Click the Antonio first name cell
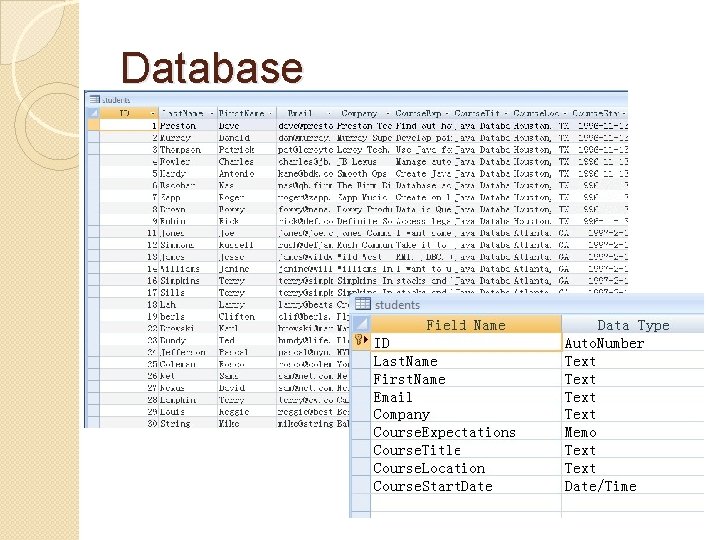Image resolution: width=720 pixels, height=540 pixels. point(247,173)
